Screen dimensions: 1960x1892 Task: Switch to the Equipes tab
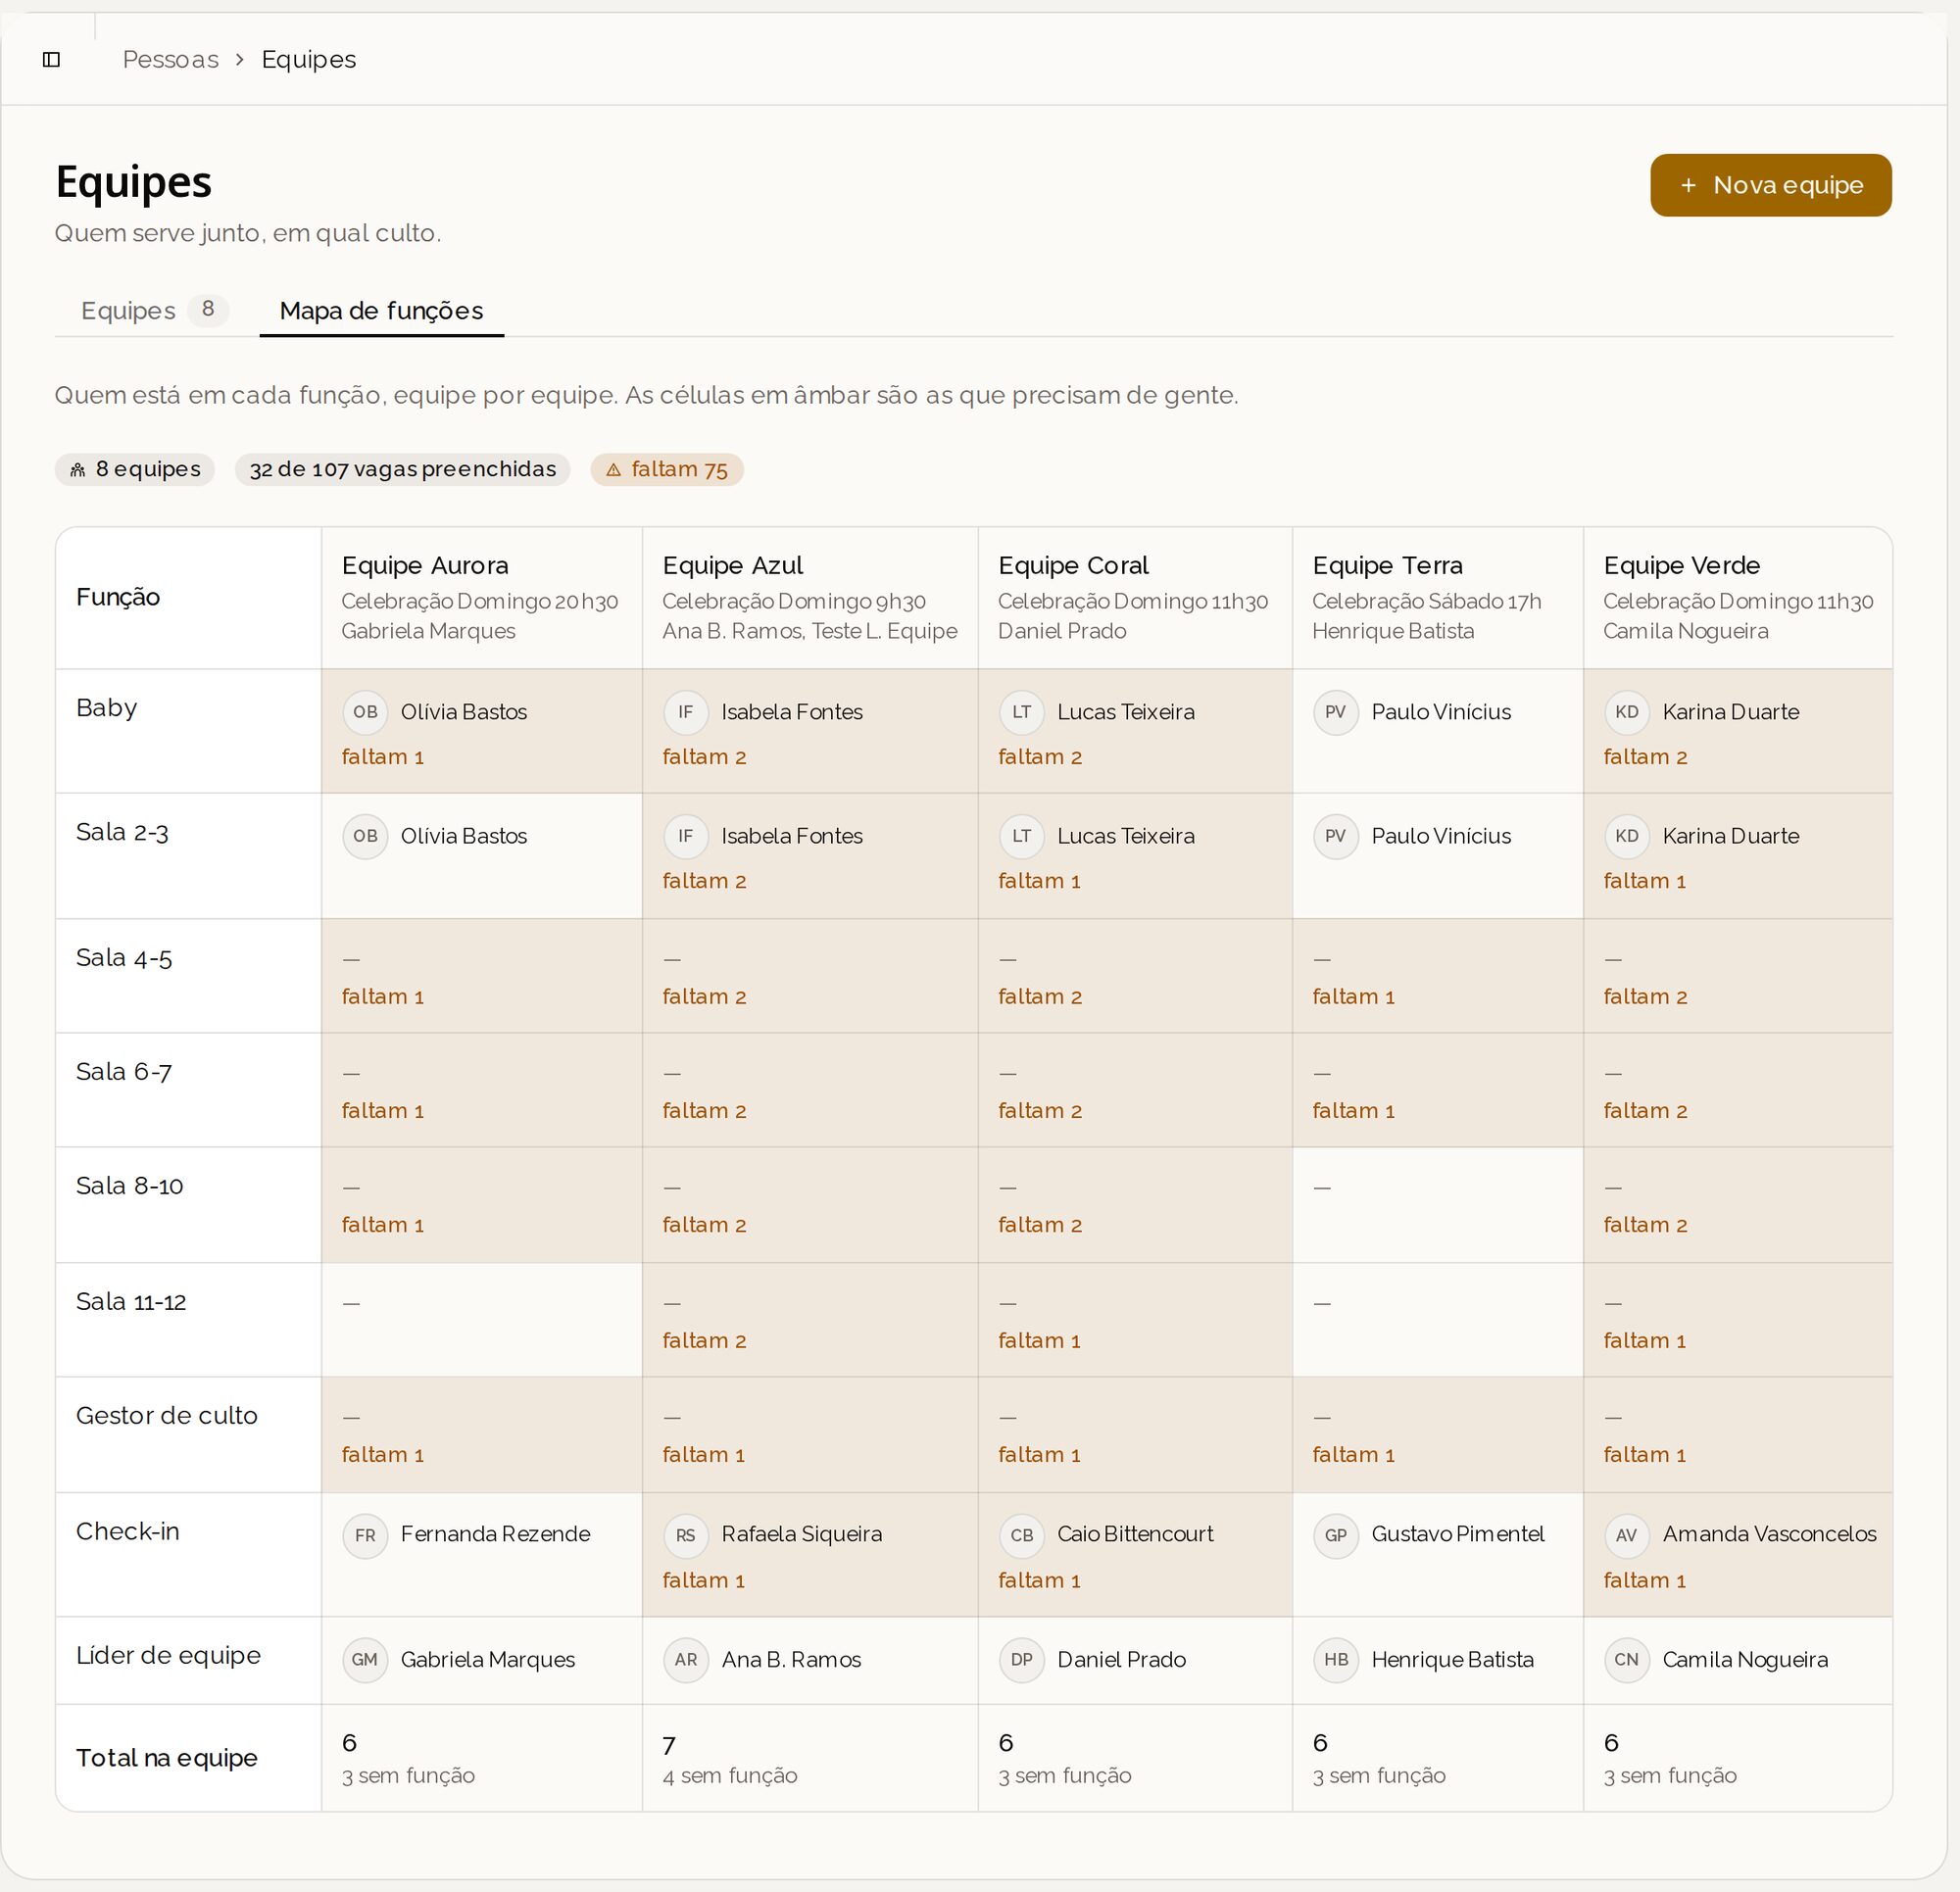pos(154,311)
